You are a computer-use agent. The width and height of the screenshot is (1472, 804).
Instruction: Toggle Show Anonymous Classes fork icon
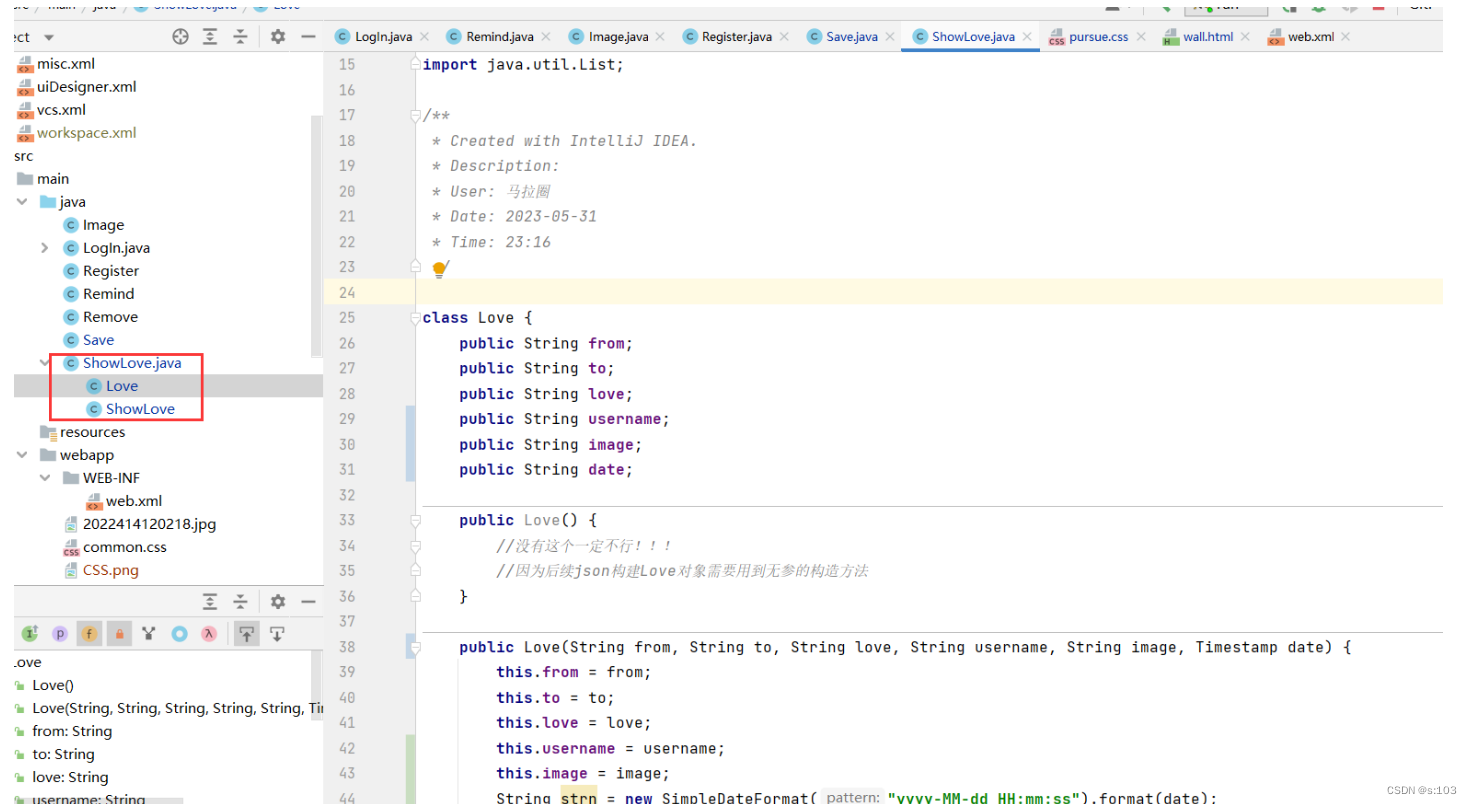coord(149,633)
